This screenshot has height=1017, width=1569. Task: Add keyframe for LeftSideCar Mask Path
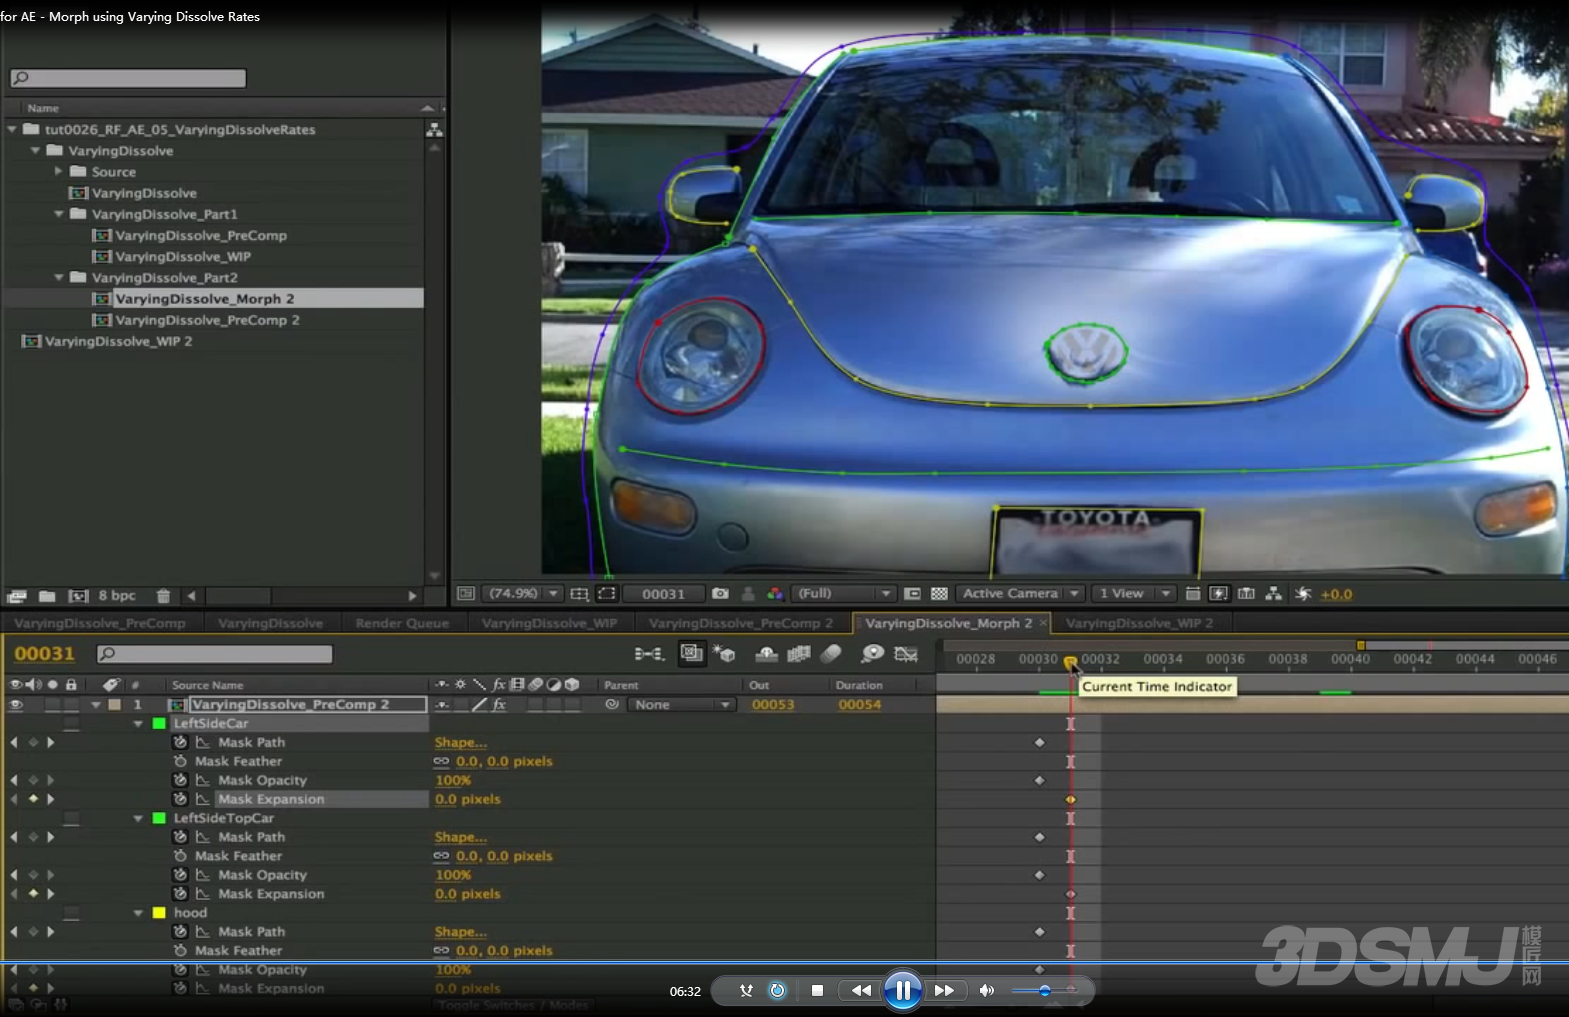pos(33,742)
